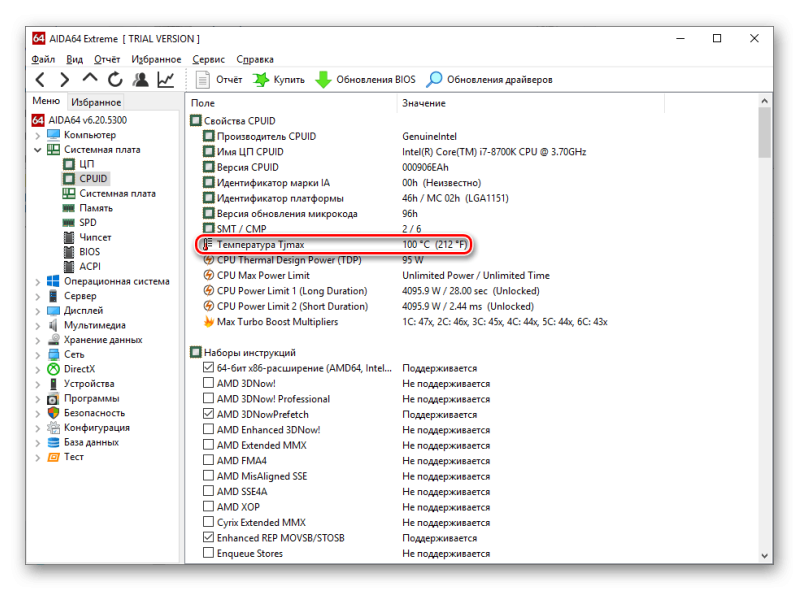Select SPD item in tree
The width and height of the screenshot is (800, 591).
(x=80, y=223)
